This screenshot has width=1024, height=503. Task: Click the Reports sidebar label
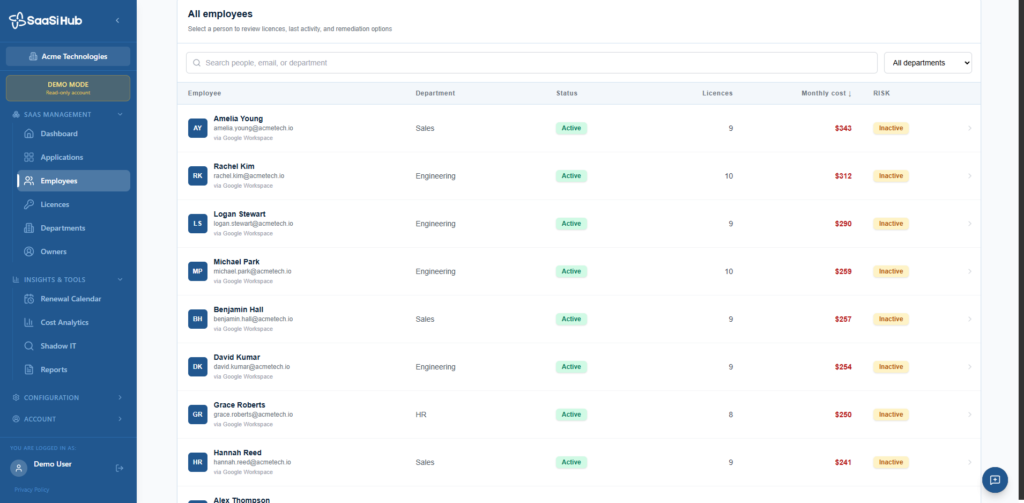[54, 370]
